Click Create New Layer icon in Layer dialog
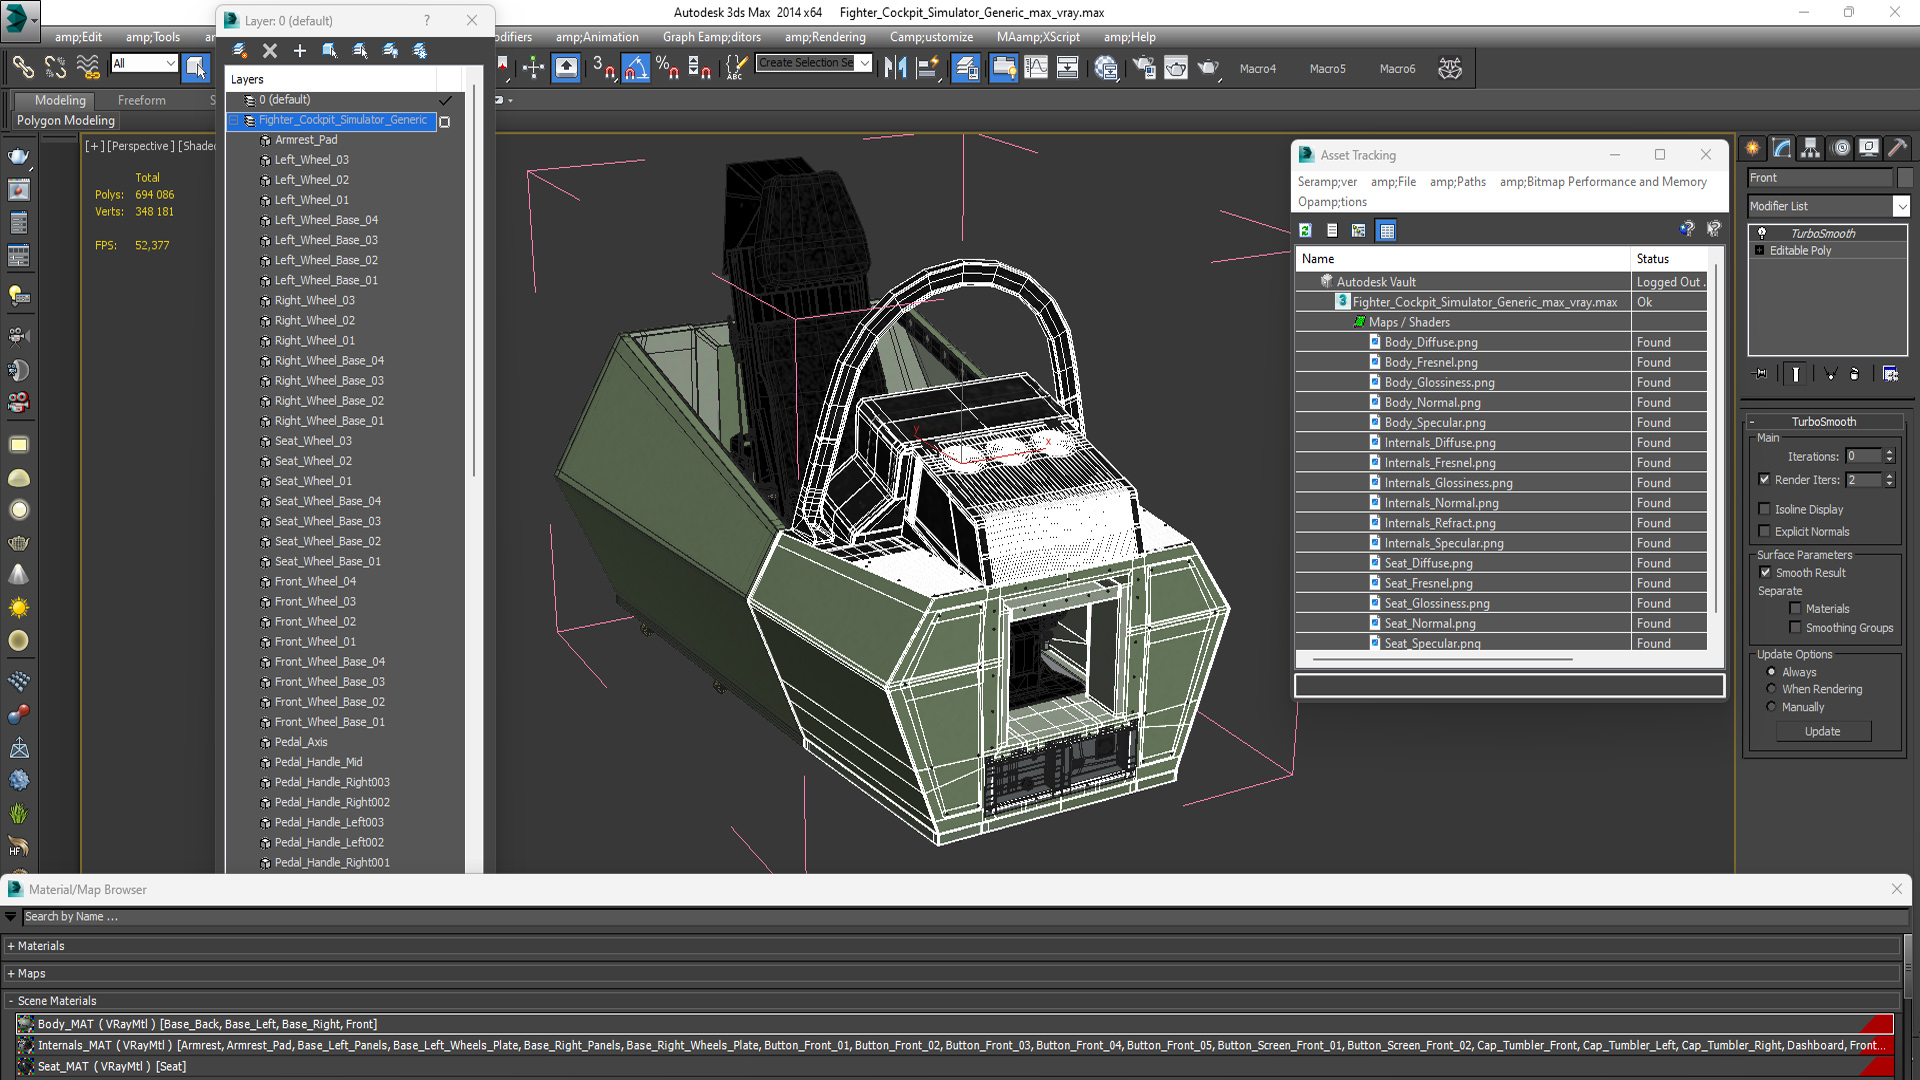 click(x=240, y=50)
